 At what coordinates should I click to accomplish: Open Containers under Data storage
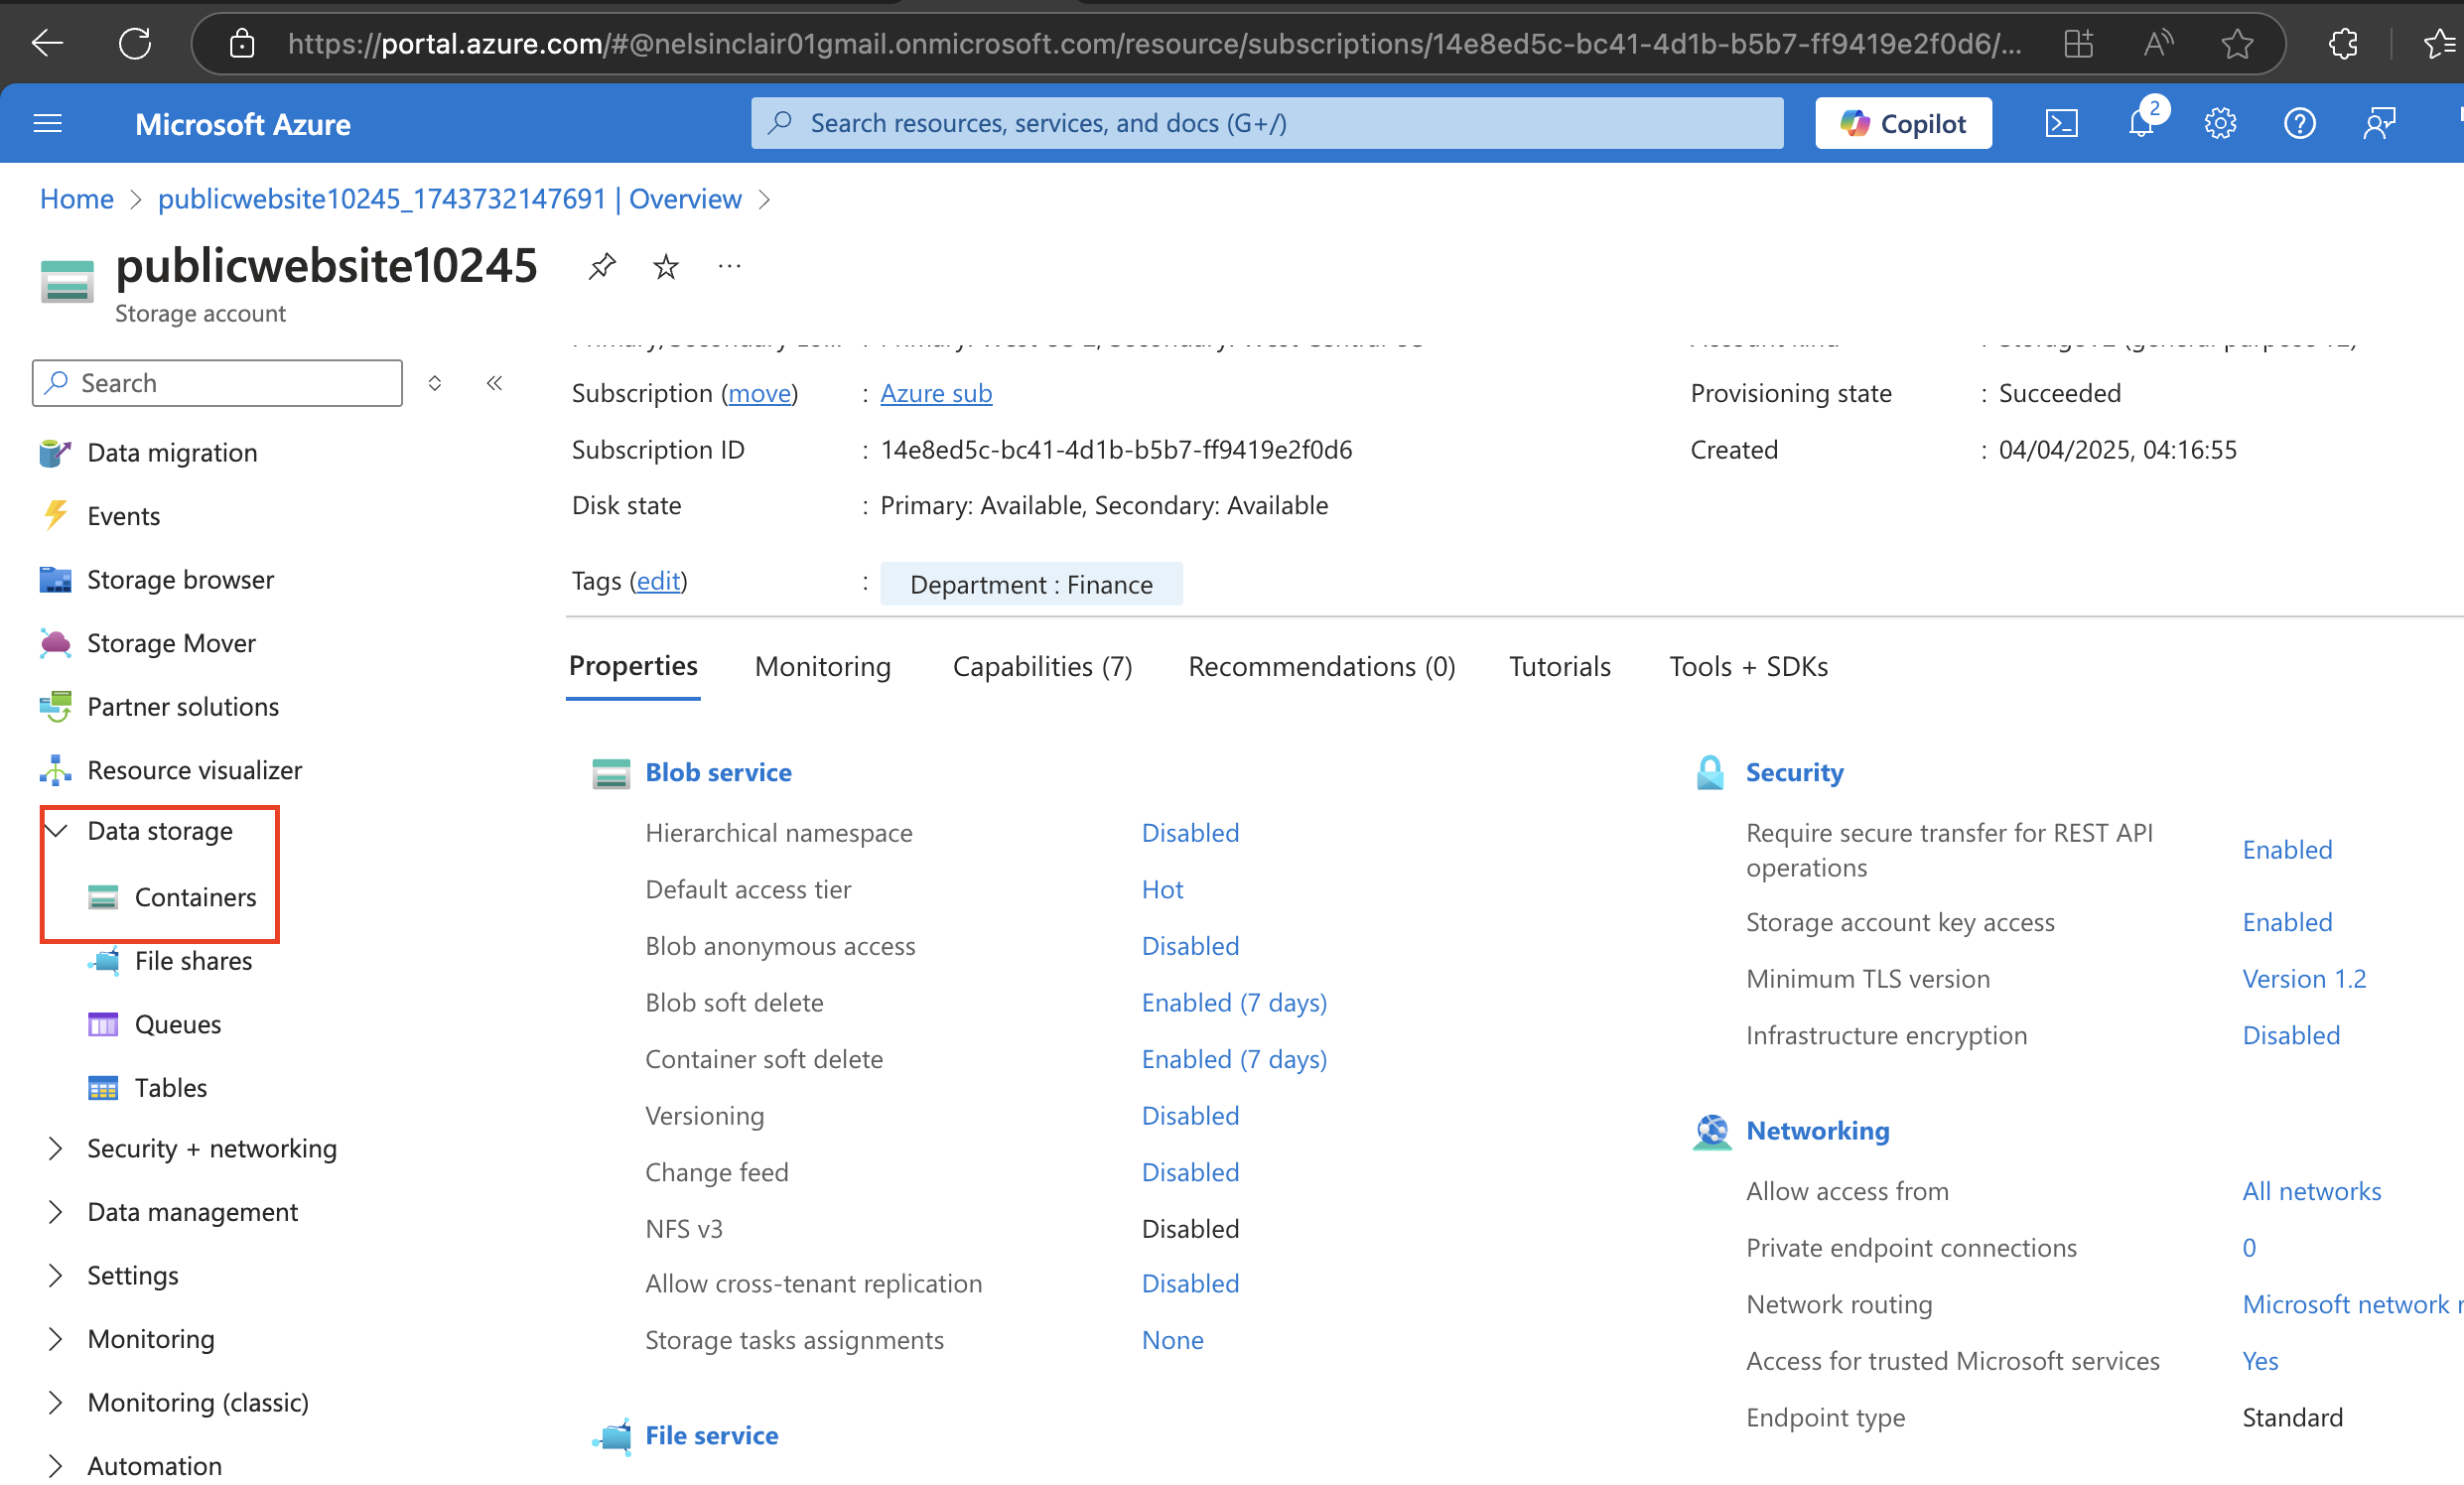[x=195, y=897]
